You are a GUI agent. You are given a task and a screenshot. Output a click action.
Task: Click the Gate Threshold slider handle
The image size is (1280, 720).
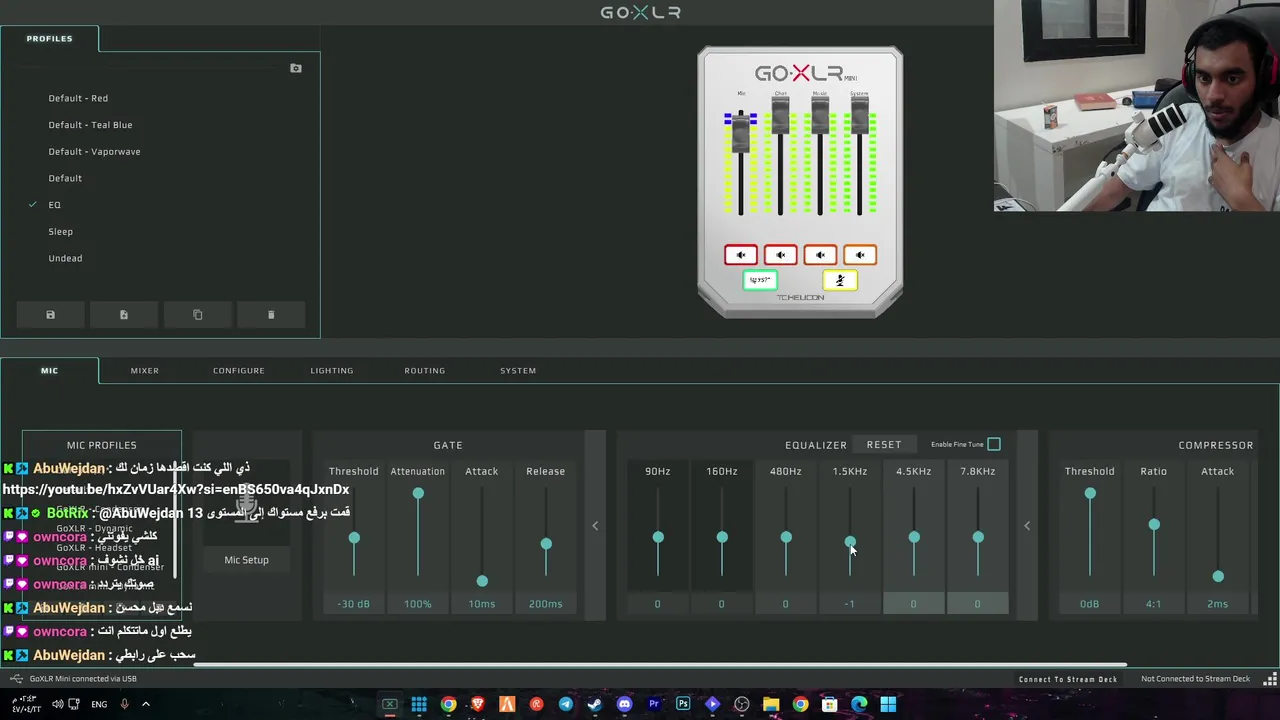pyautogui.click(x=354, y=538)
